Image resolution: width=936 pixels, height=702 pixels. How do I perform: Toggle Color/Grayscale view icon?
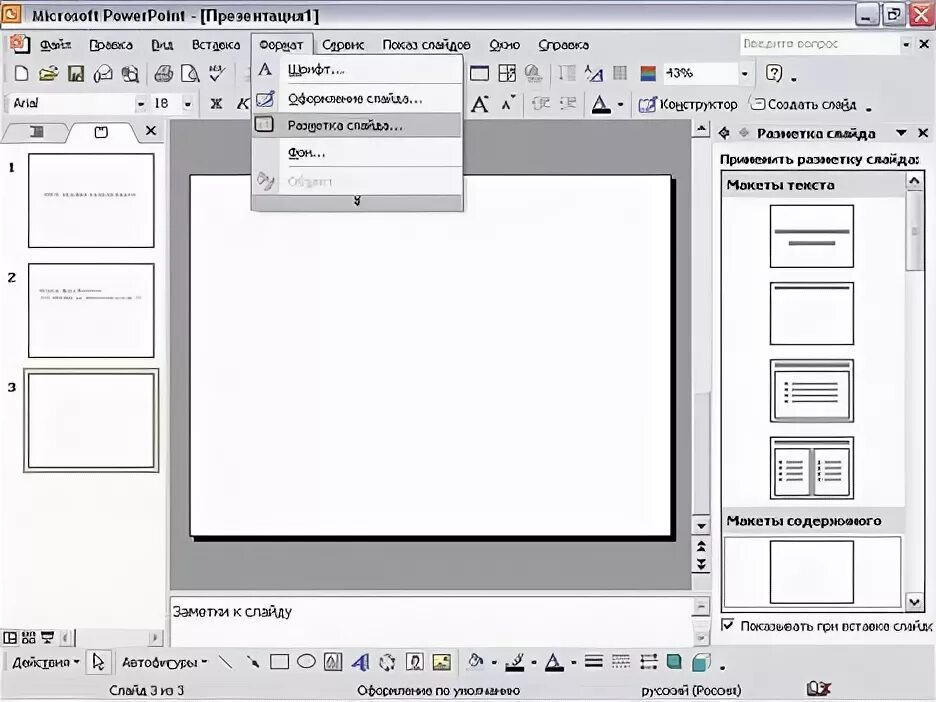pos(648,73)
